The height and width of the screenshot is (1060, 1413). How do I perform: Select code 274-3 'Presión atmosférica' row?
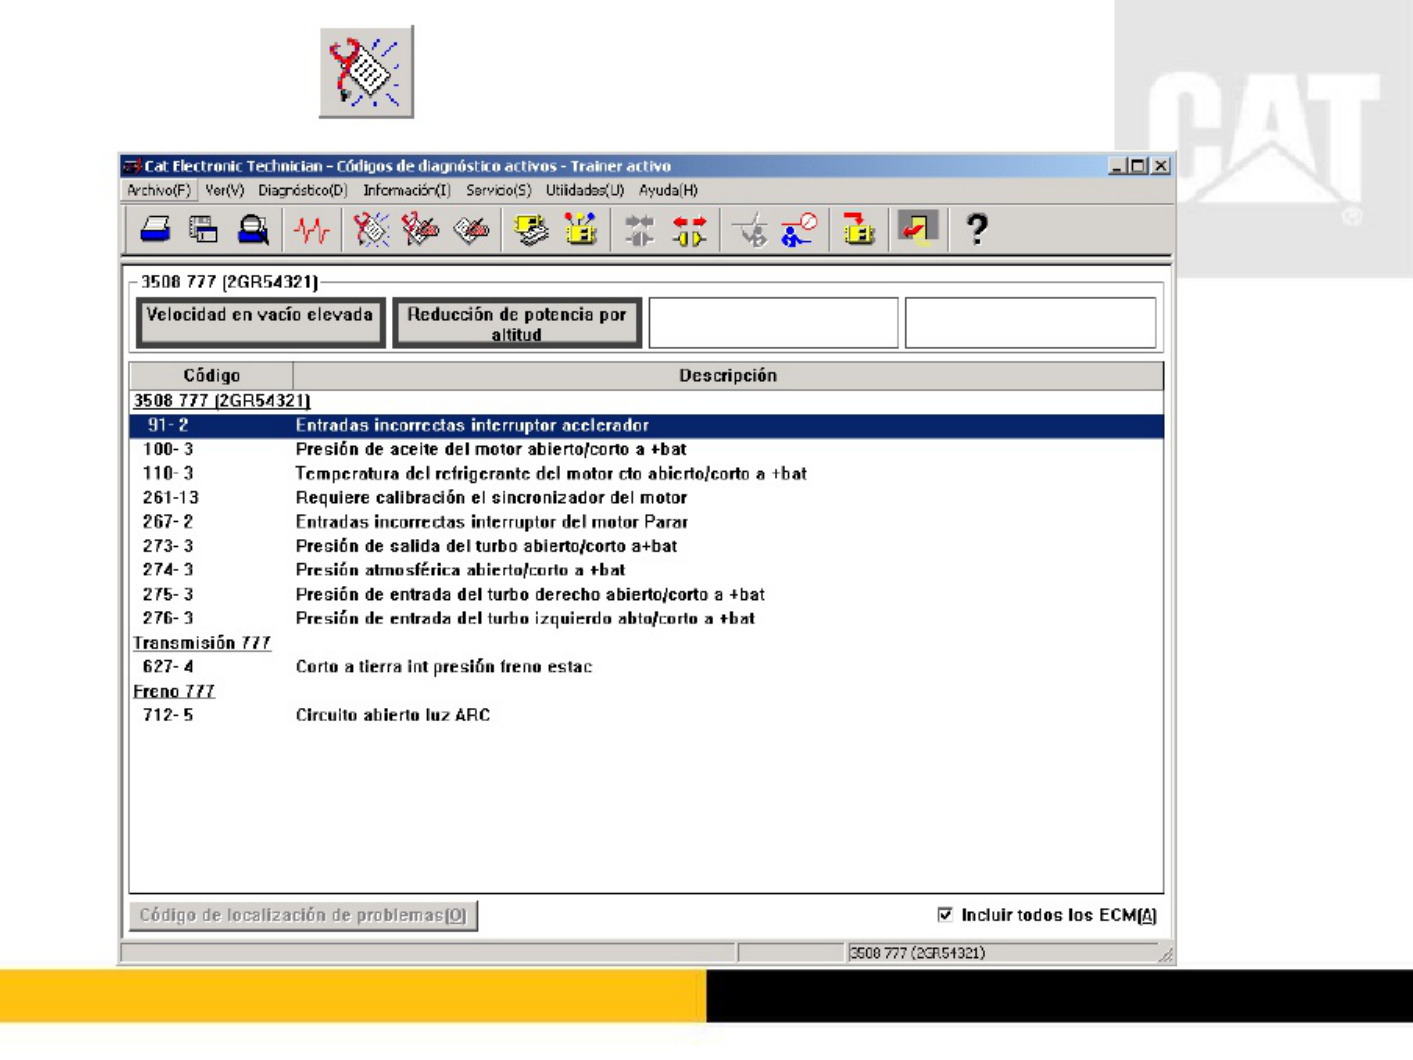[646, 570]
